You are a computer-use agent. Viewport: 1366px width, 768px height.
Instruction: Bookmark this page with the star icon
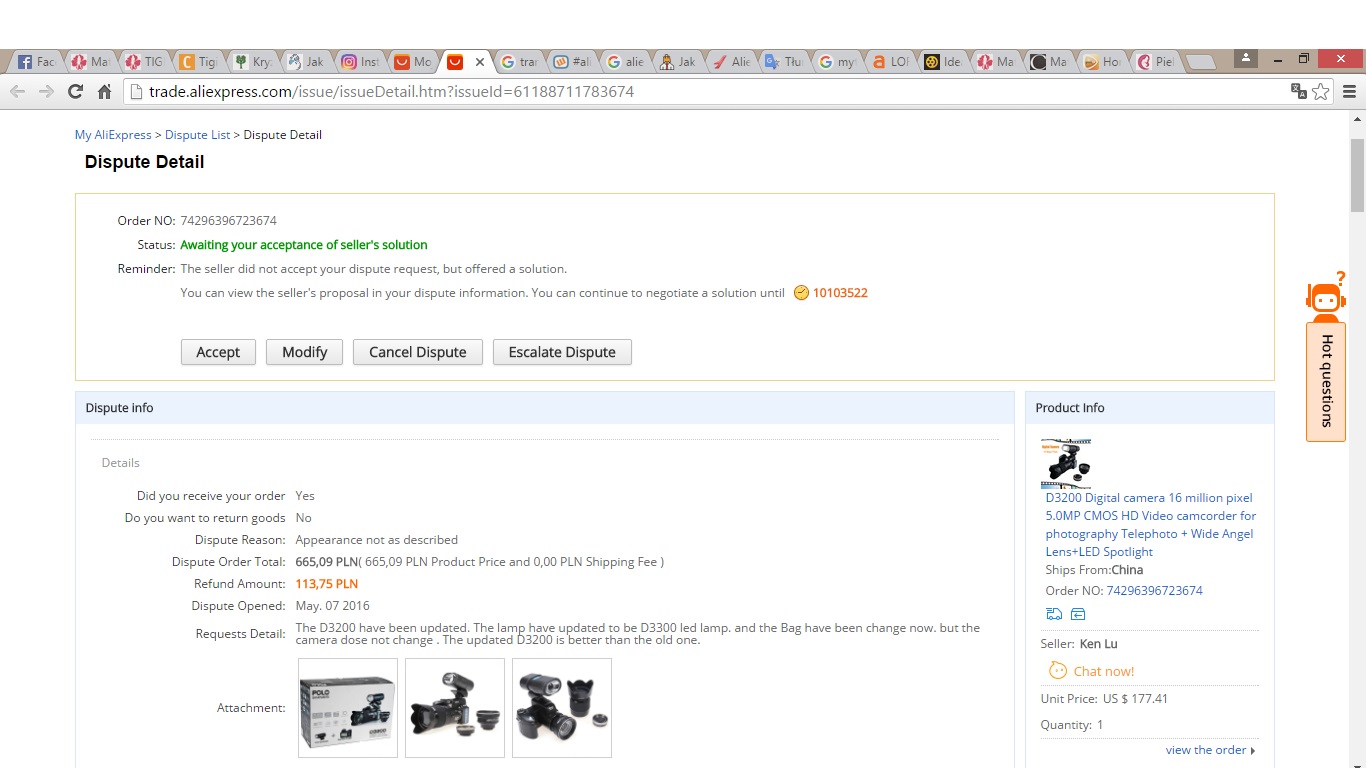(x=1321, y=92)
